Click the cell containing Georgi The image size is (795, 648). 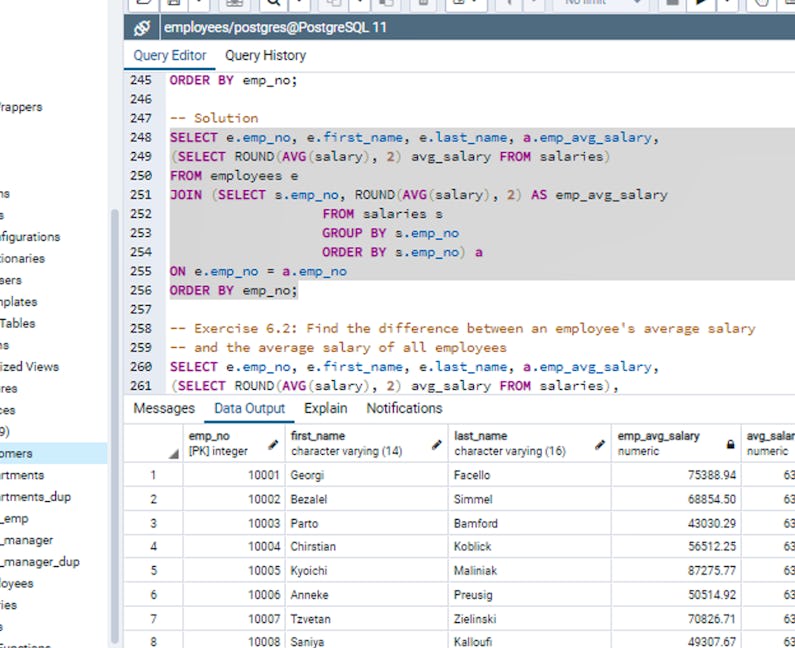367,475
